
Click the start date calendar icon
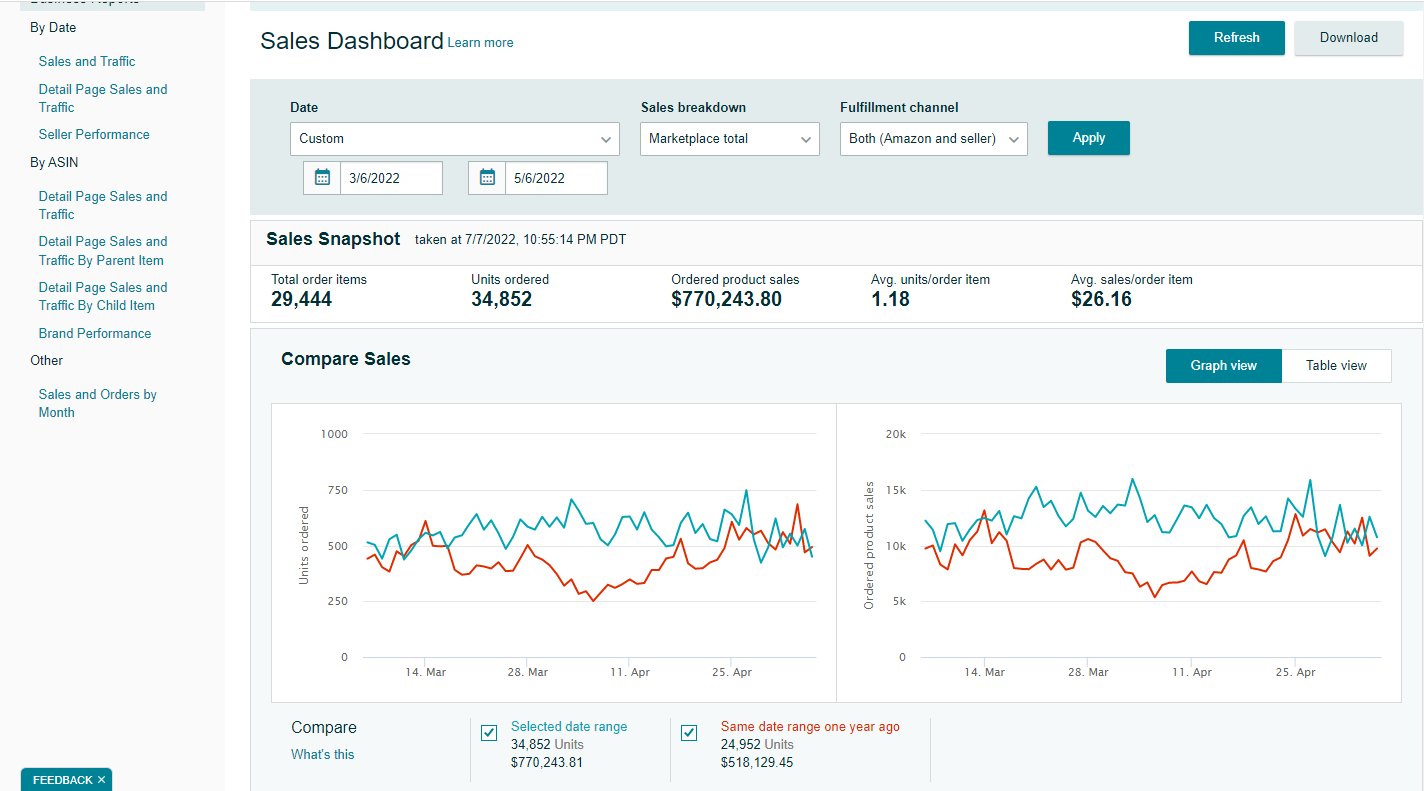click(x=322, y=178)
